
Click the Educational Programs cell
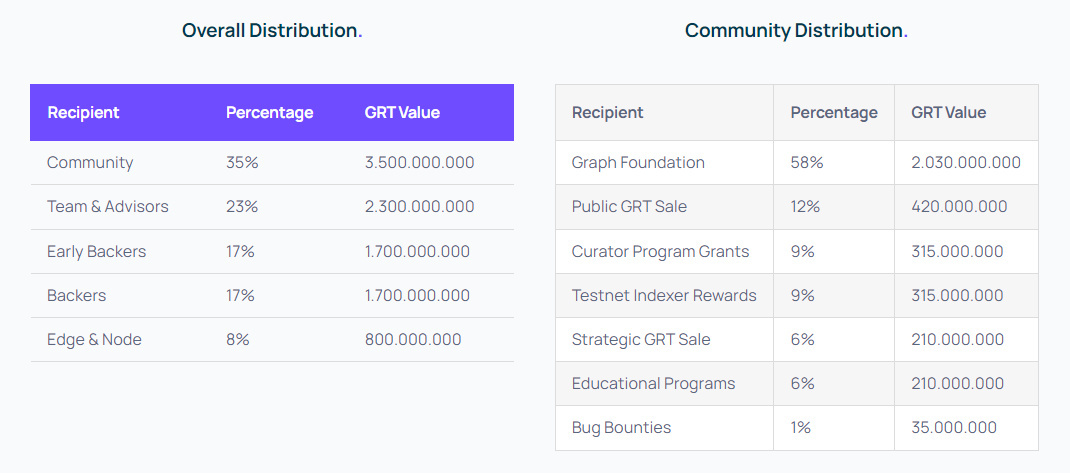pos(664,384)
